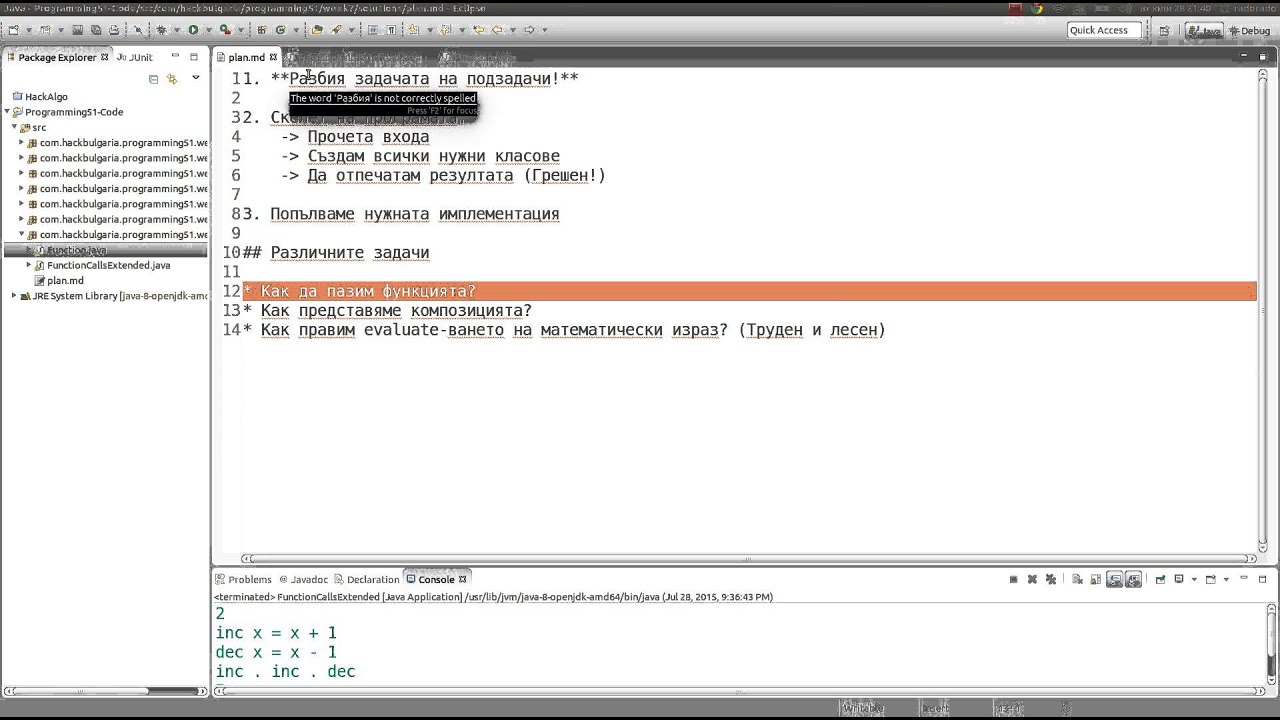This screenshot has width=1280, height=720.
Task: Click the New Java Class icon
Action: 280,30
